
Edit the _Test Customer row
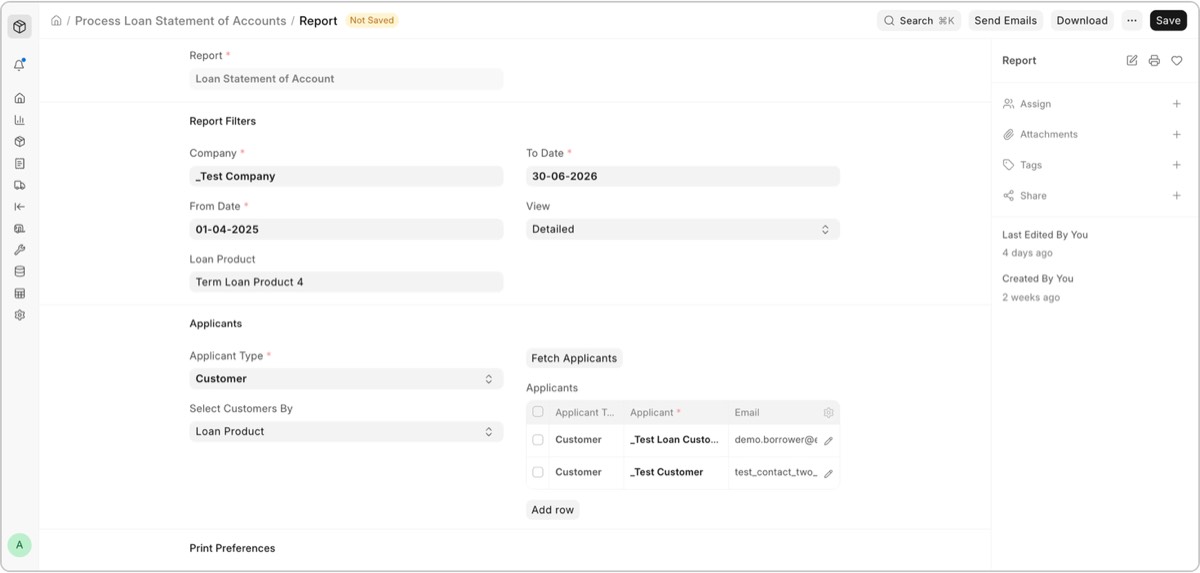(828, 473)
